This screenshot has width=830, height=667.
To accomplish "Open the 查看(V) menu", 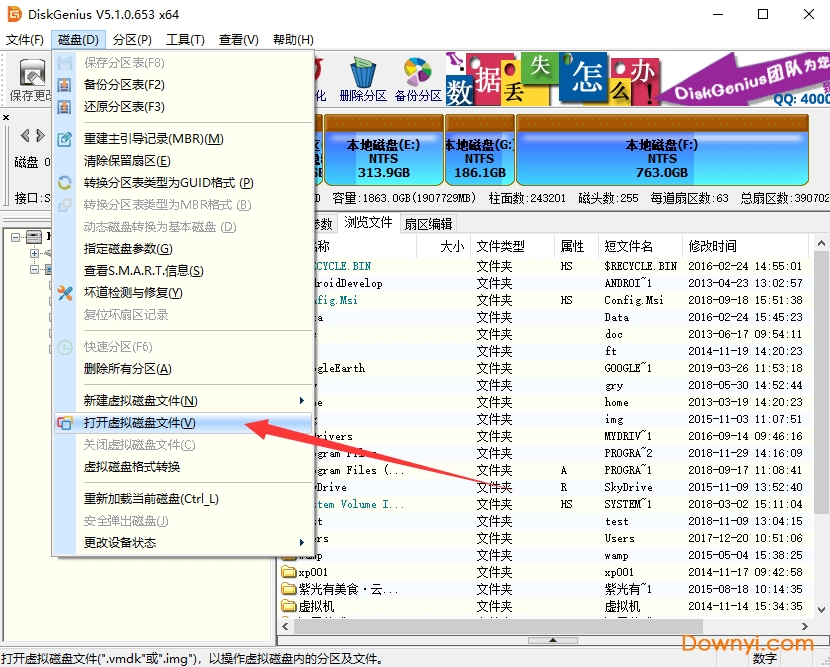I will [233, 39].
